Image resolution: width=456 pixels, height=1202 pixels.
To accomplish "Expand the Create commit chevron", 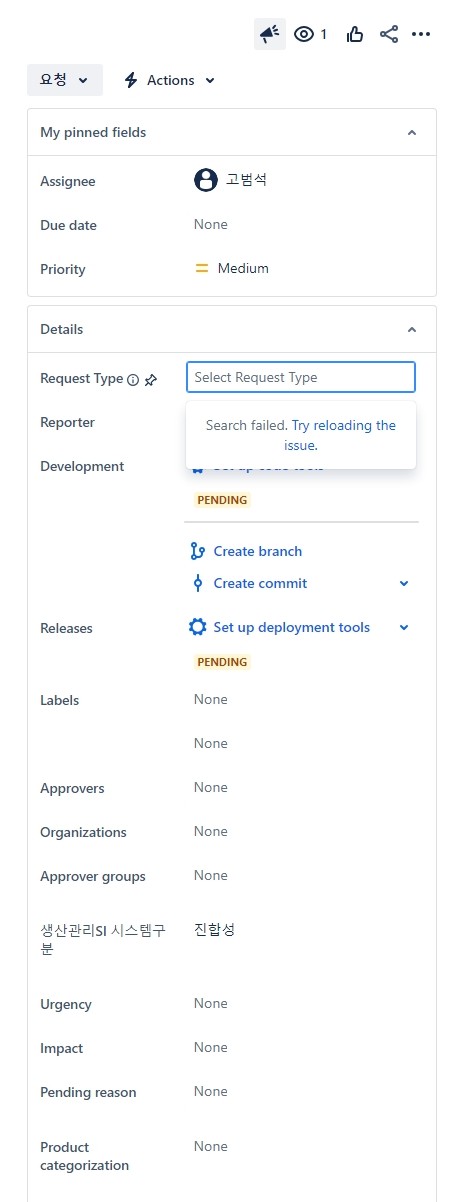I will click(404, 583).
